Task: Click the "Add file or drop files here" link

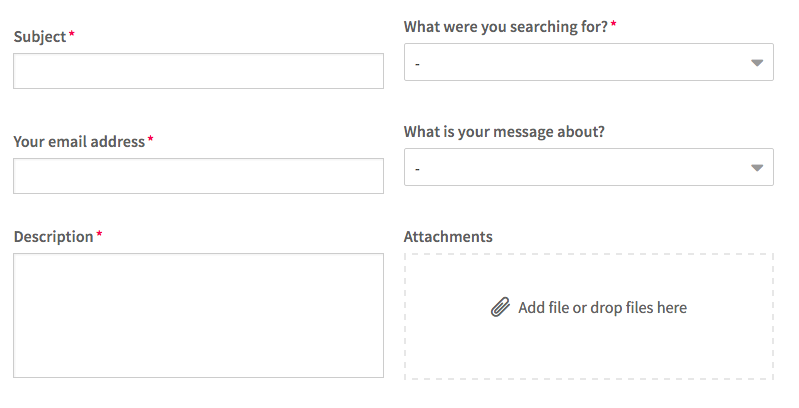Action: (x=602, y=308)
